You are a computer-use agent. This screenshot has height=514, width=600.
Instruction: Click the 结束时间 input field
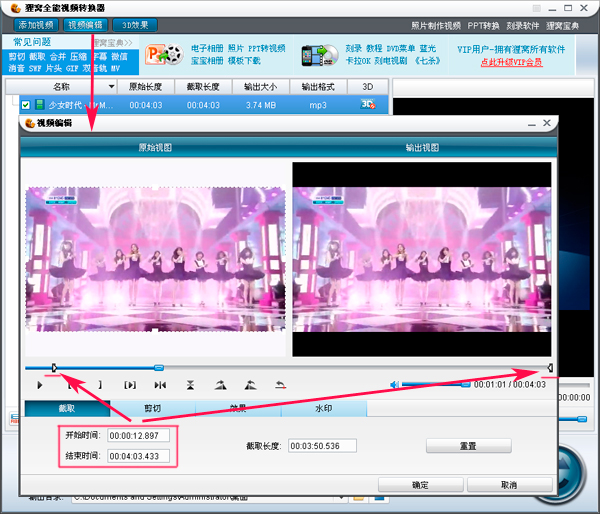tap(138, 456)
